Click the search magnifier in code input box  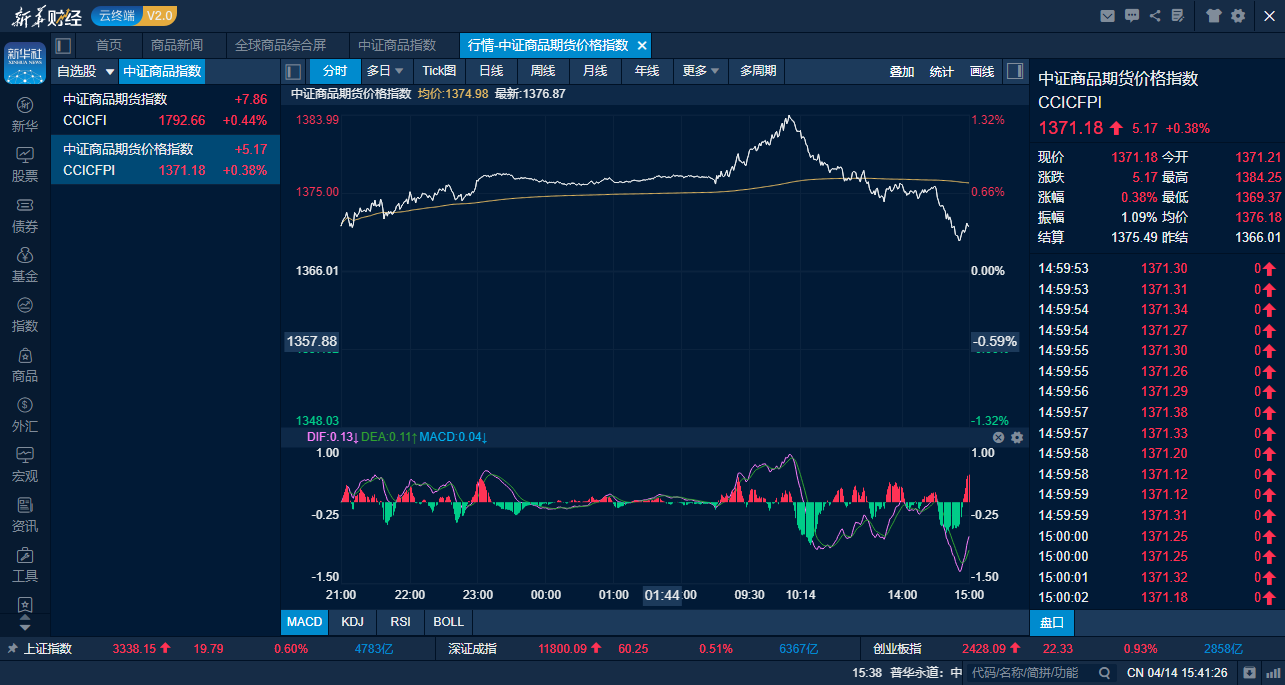tap(1105, 673)
